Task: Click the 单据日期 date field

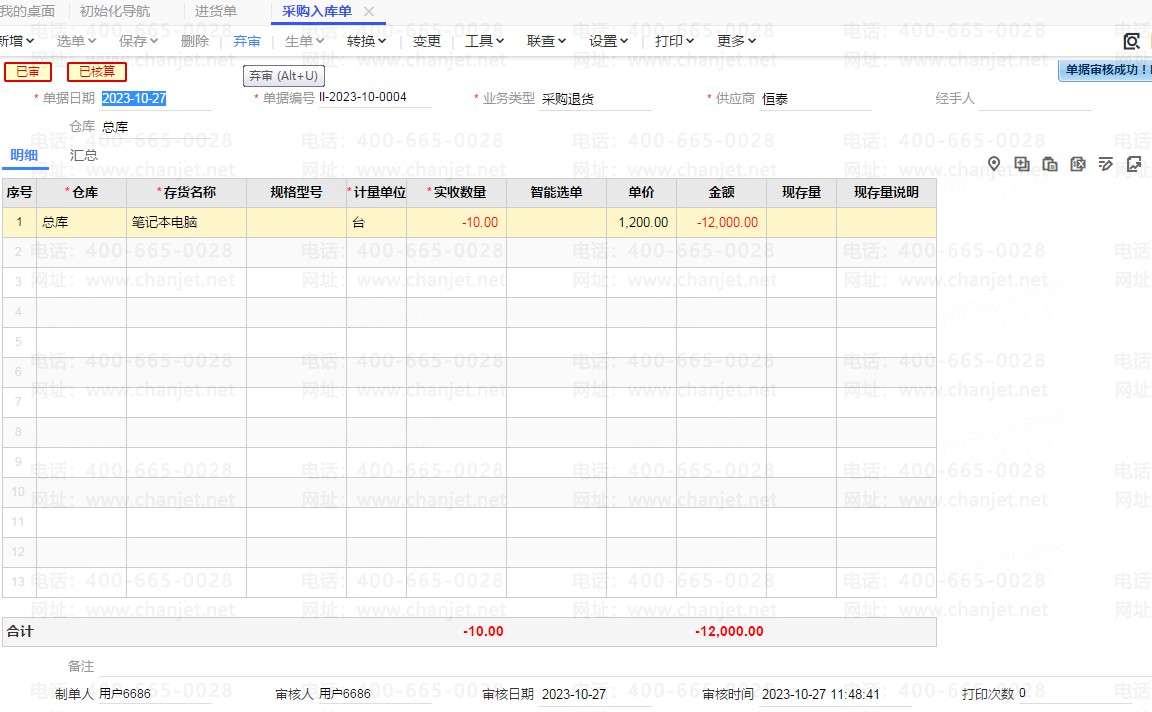Action: click(155, 98)
